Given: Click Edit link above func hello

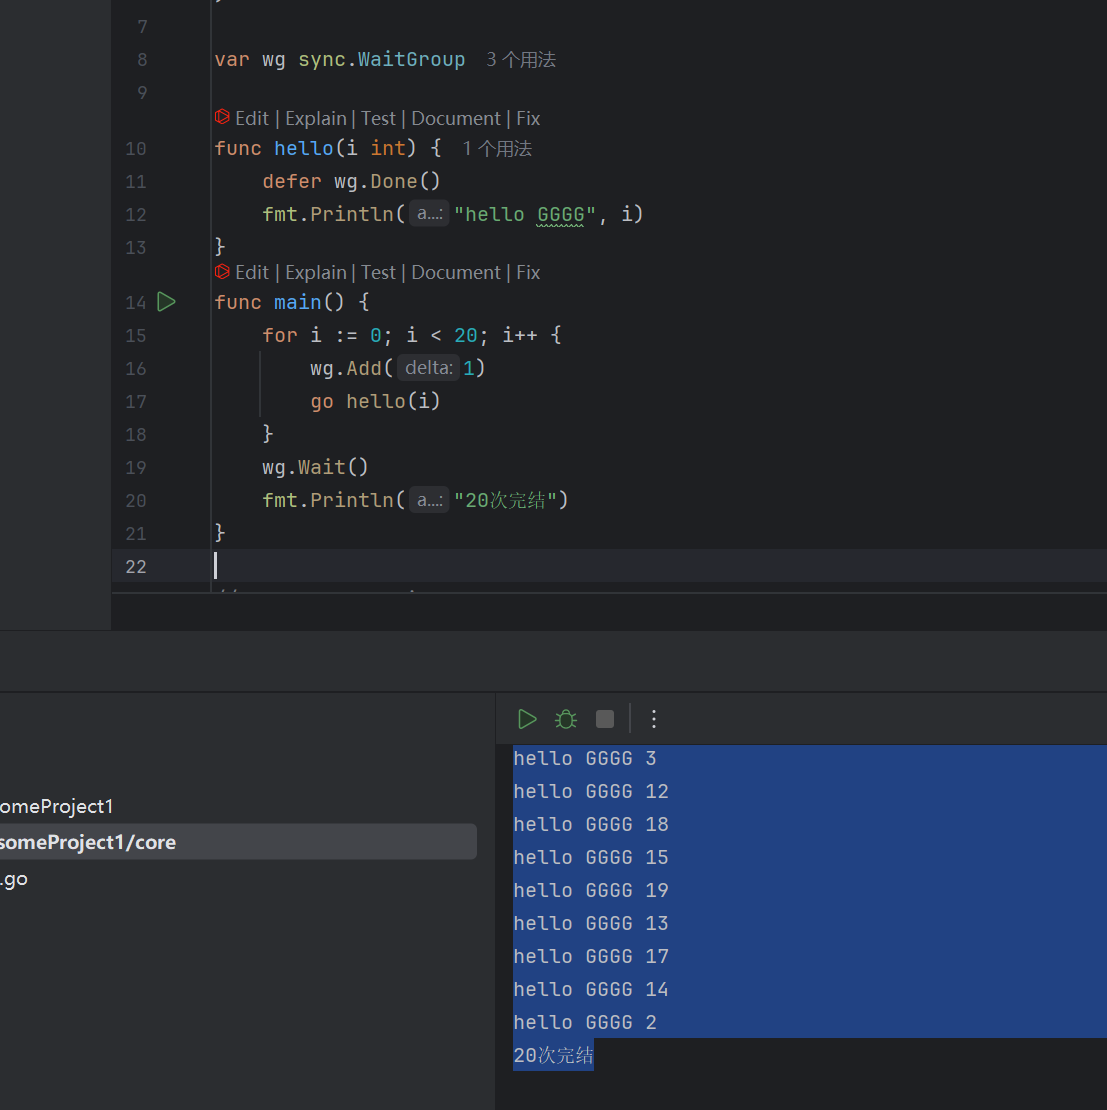Looking at the screenshot, I should (x=252, y=118).
